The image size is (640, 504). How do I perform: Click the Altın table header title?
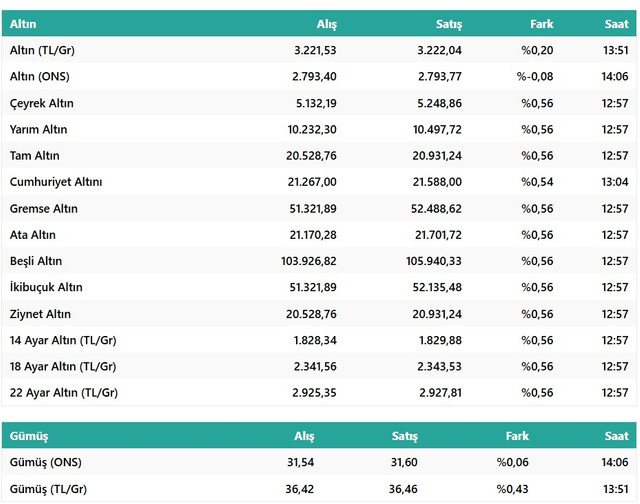(23, 24)
